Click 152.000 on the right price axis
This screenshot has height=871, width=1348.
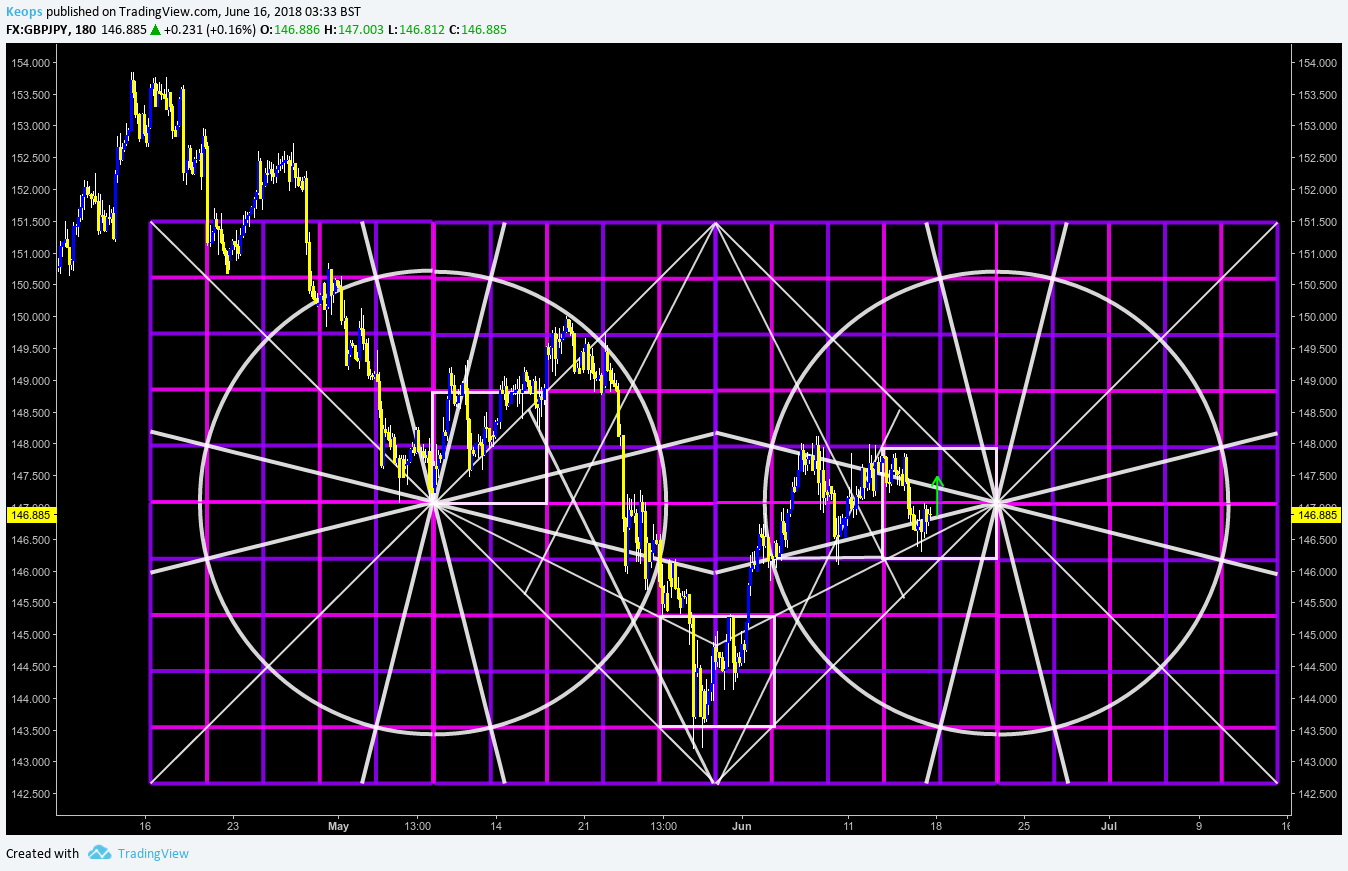pos(1317,190)
